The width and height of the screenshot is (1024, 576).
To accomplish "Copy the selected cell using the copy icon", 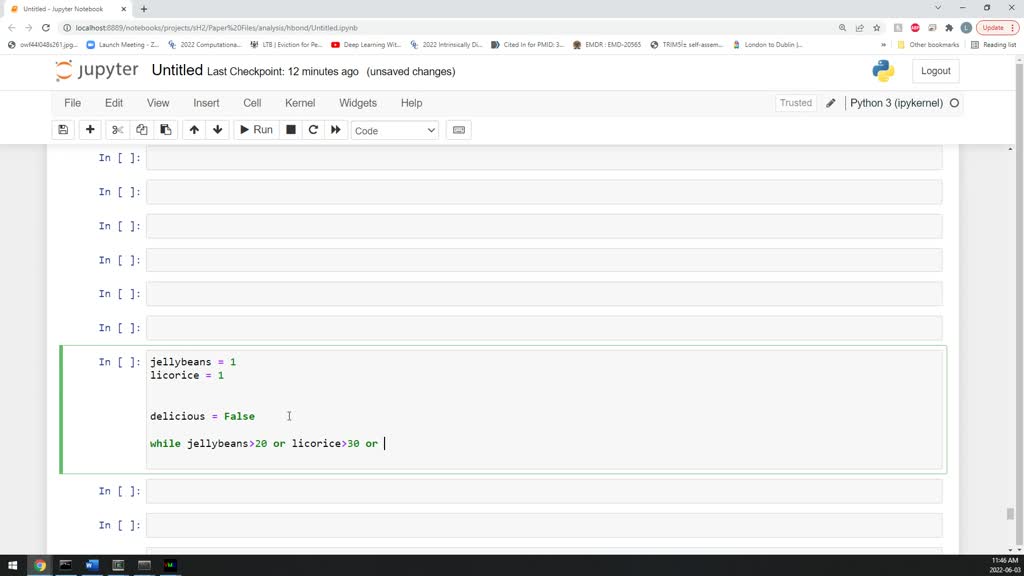I will tap(141, 129).
